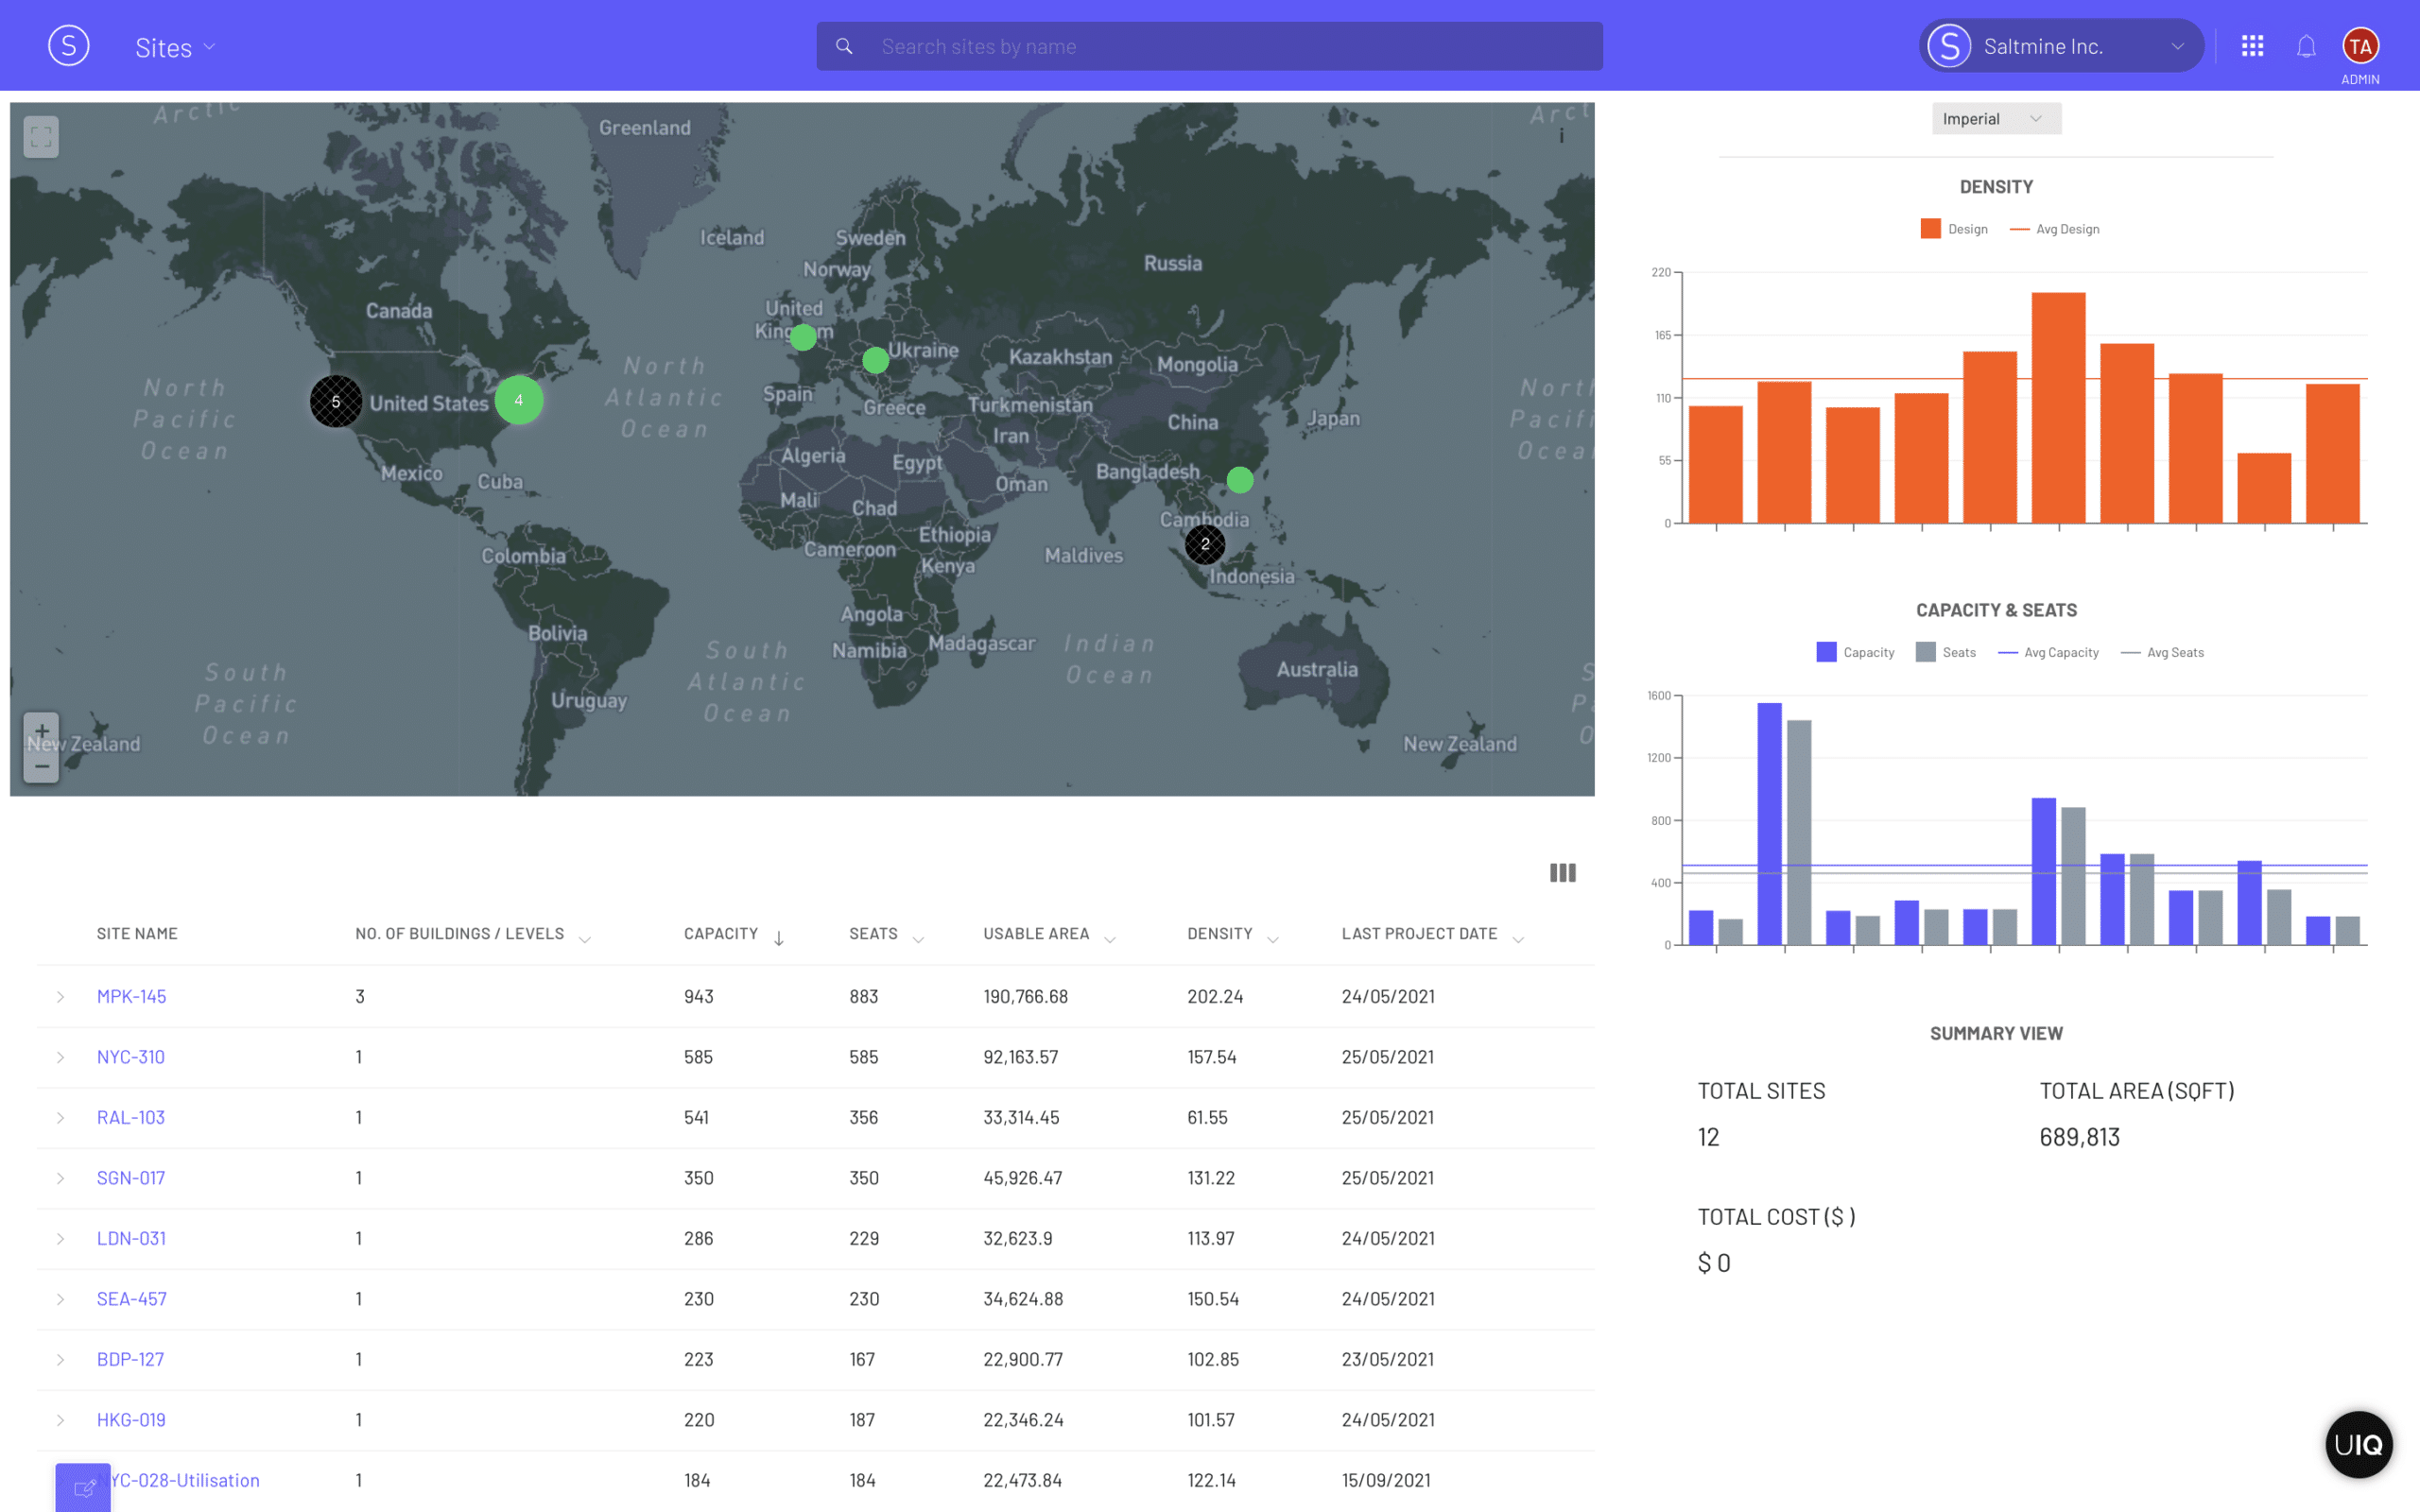Click the edit feedback button at bottom left
Viewport: 2420px width, 1512px height.
(83, 1488)
